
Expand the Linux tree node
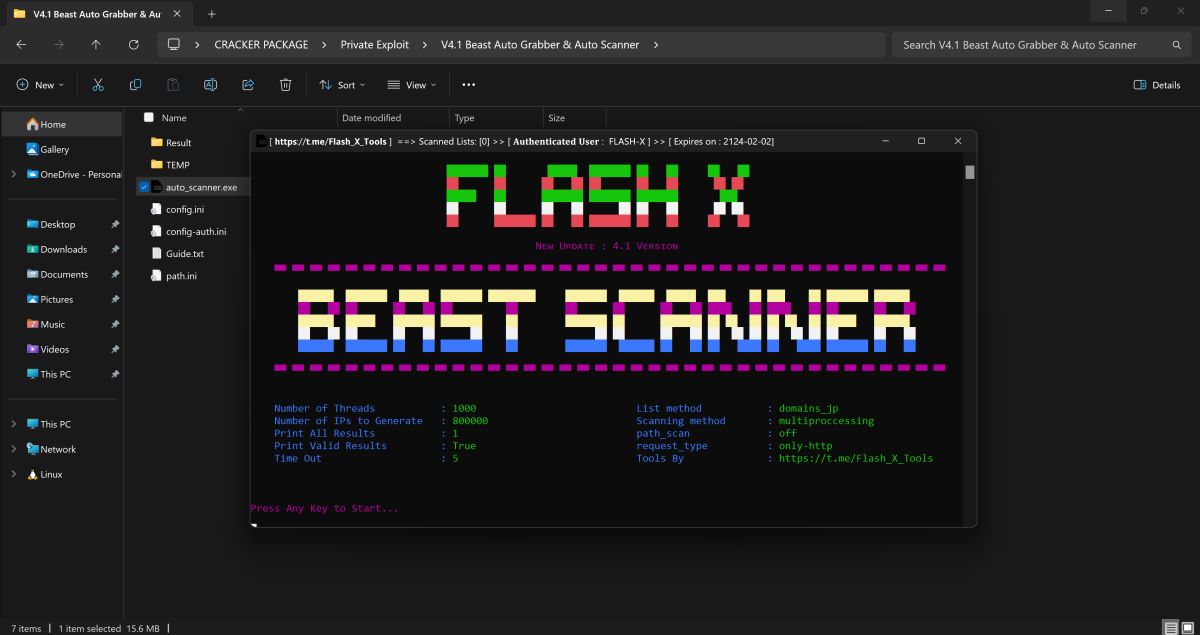pyautogui.click(x=13, y=474)
